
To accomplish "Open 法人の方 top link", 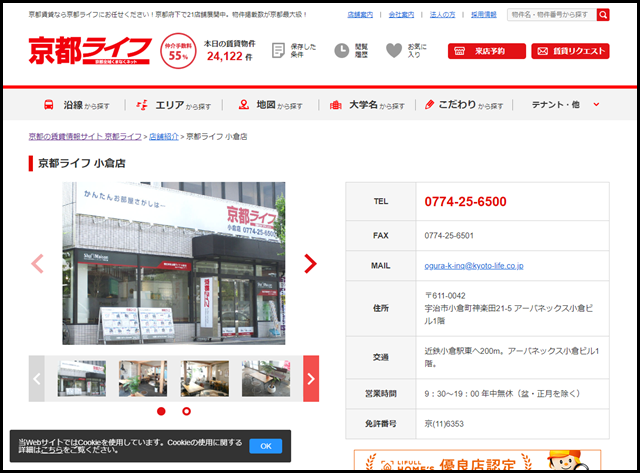I will pos(442,15).
